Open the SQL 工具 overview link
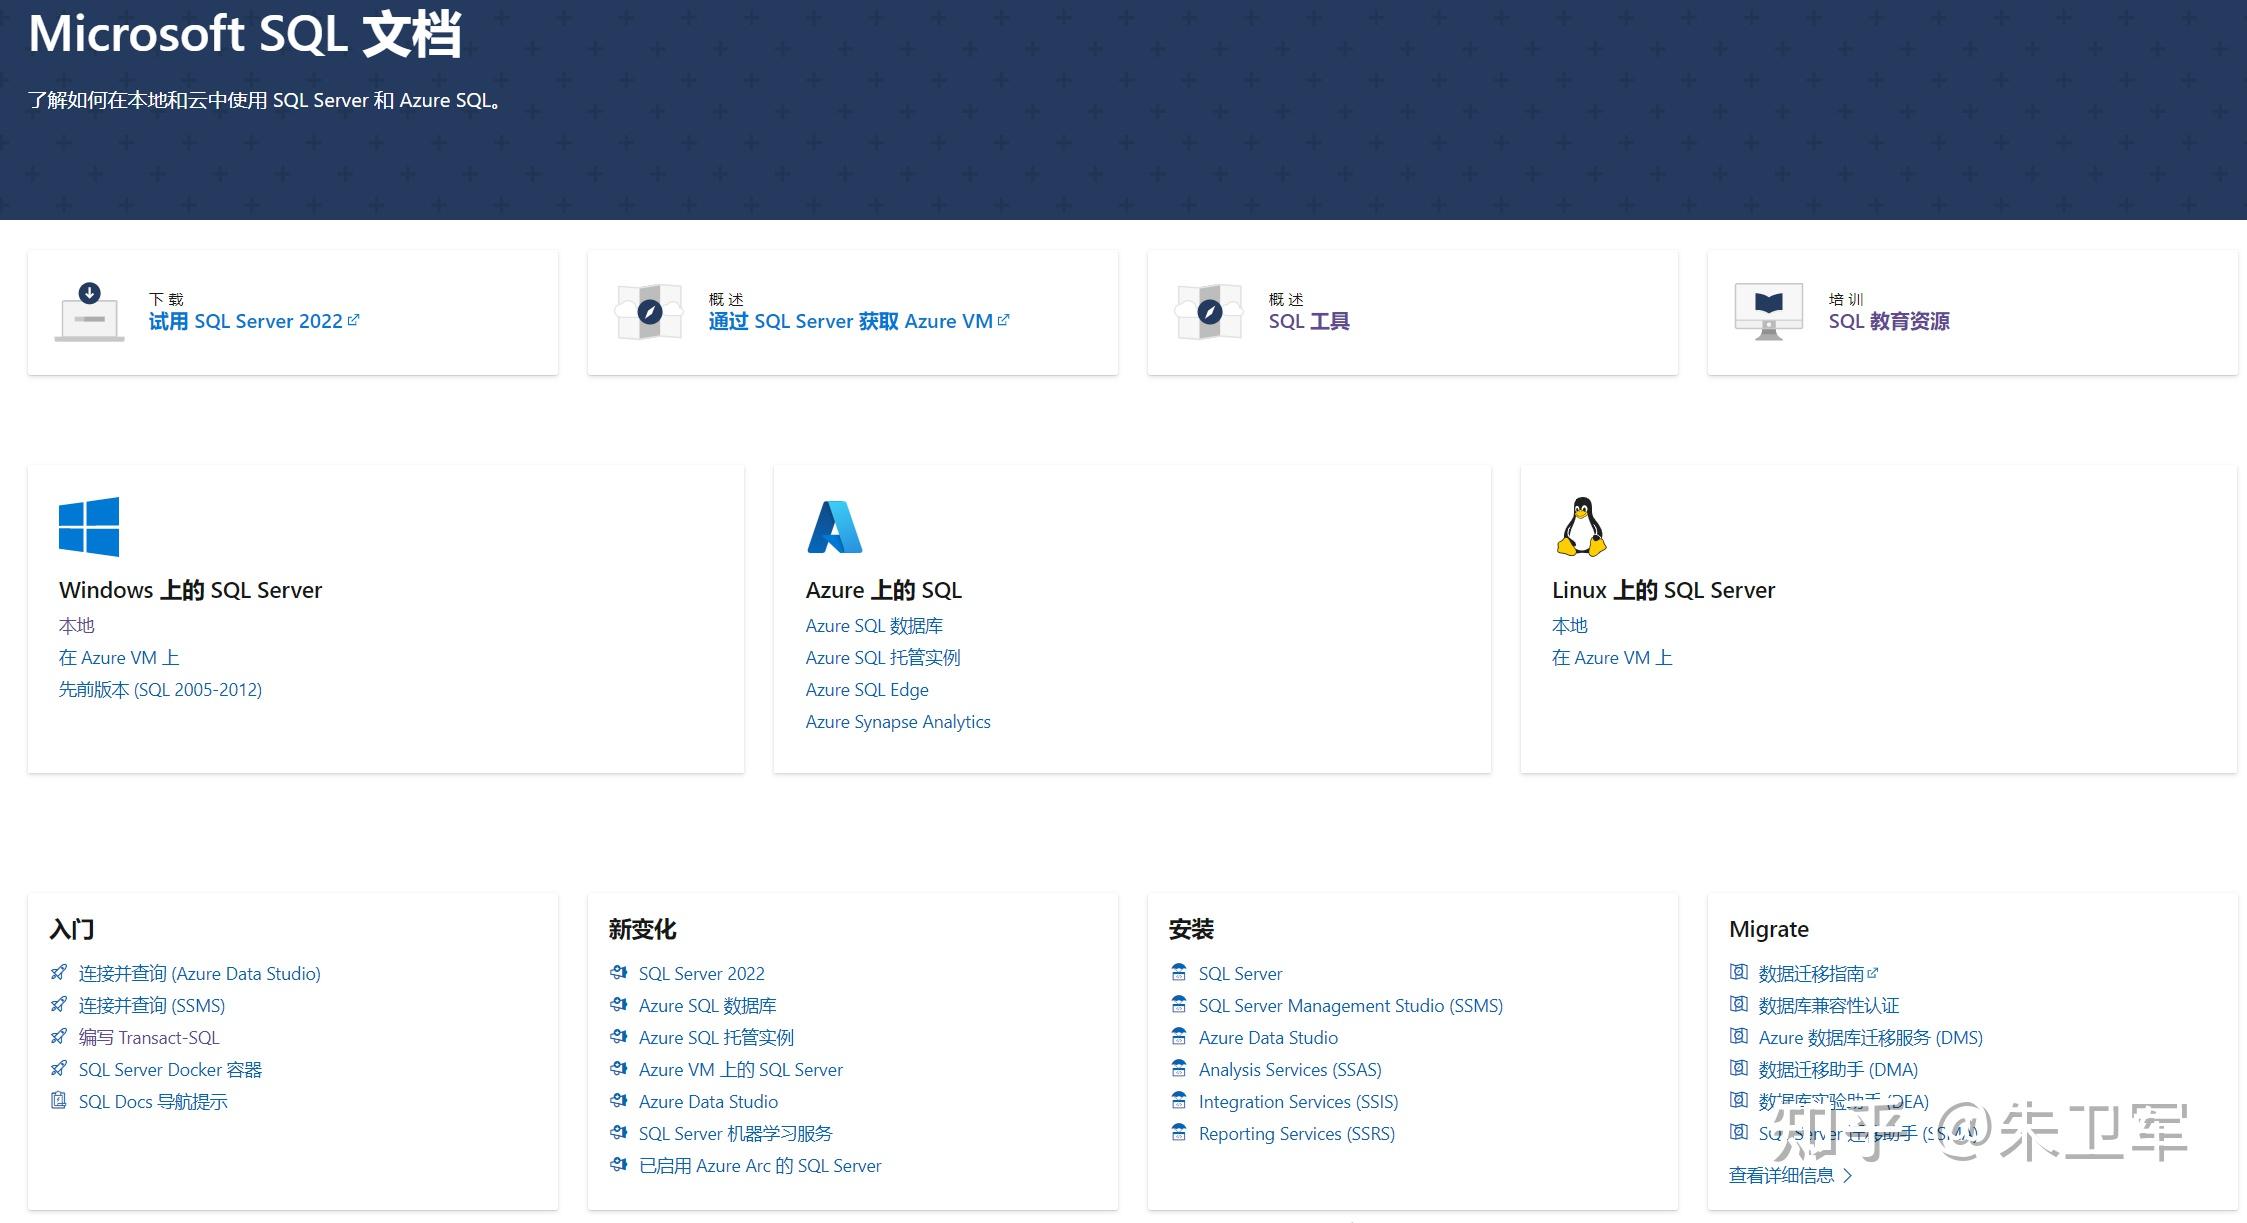This screenshot has height=1223, width=2247. (1309, 321)
